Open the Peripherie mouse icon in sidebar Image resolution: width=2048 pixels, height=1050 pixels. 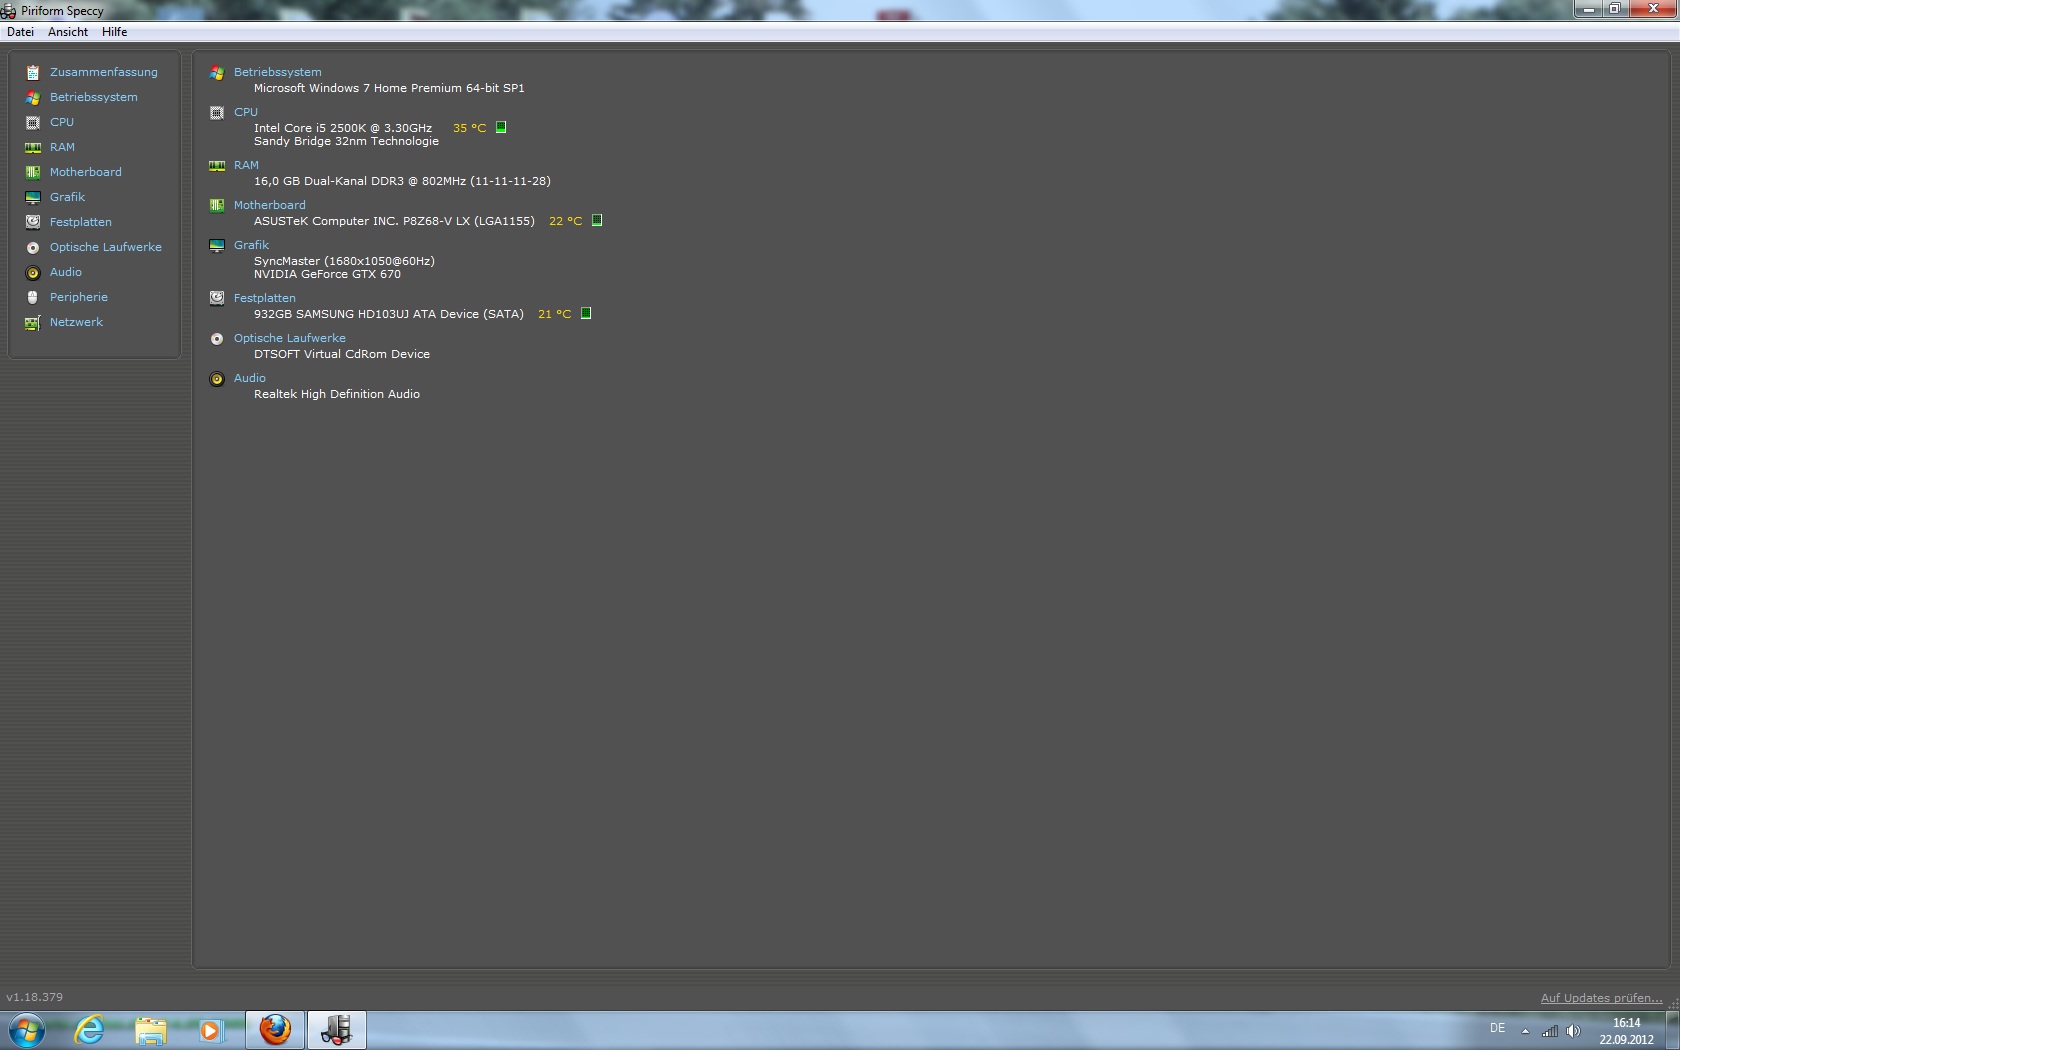tap(33, 297)
